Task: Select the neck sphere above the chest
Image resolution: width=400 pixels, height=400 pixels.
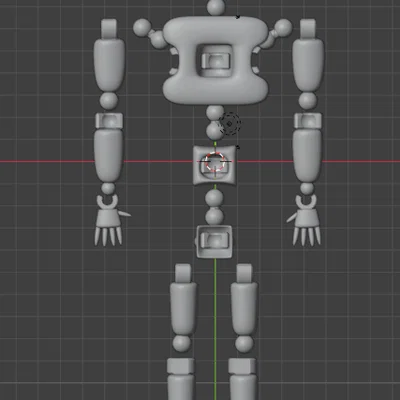Action: pos(216,7)
